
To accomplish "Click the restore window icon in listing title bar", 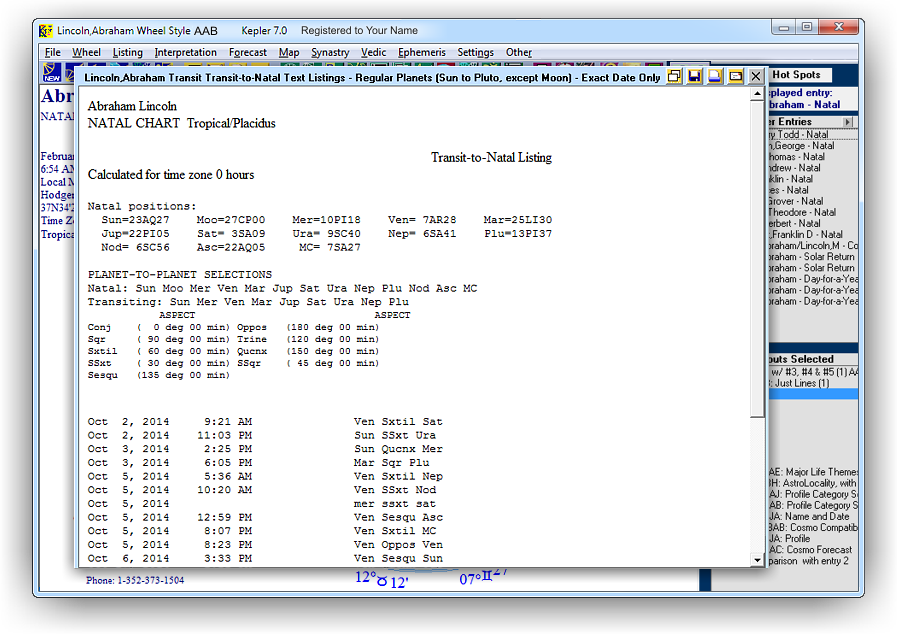I will (675, 76).
